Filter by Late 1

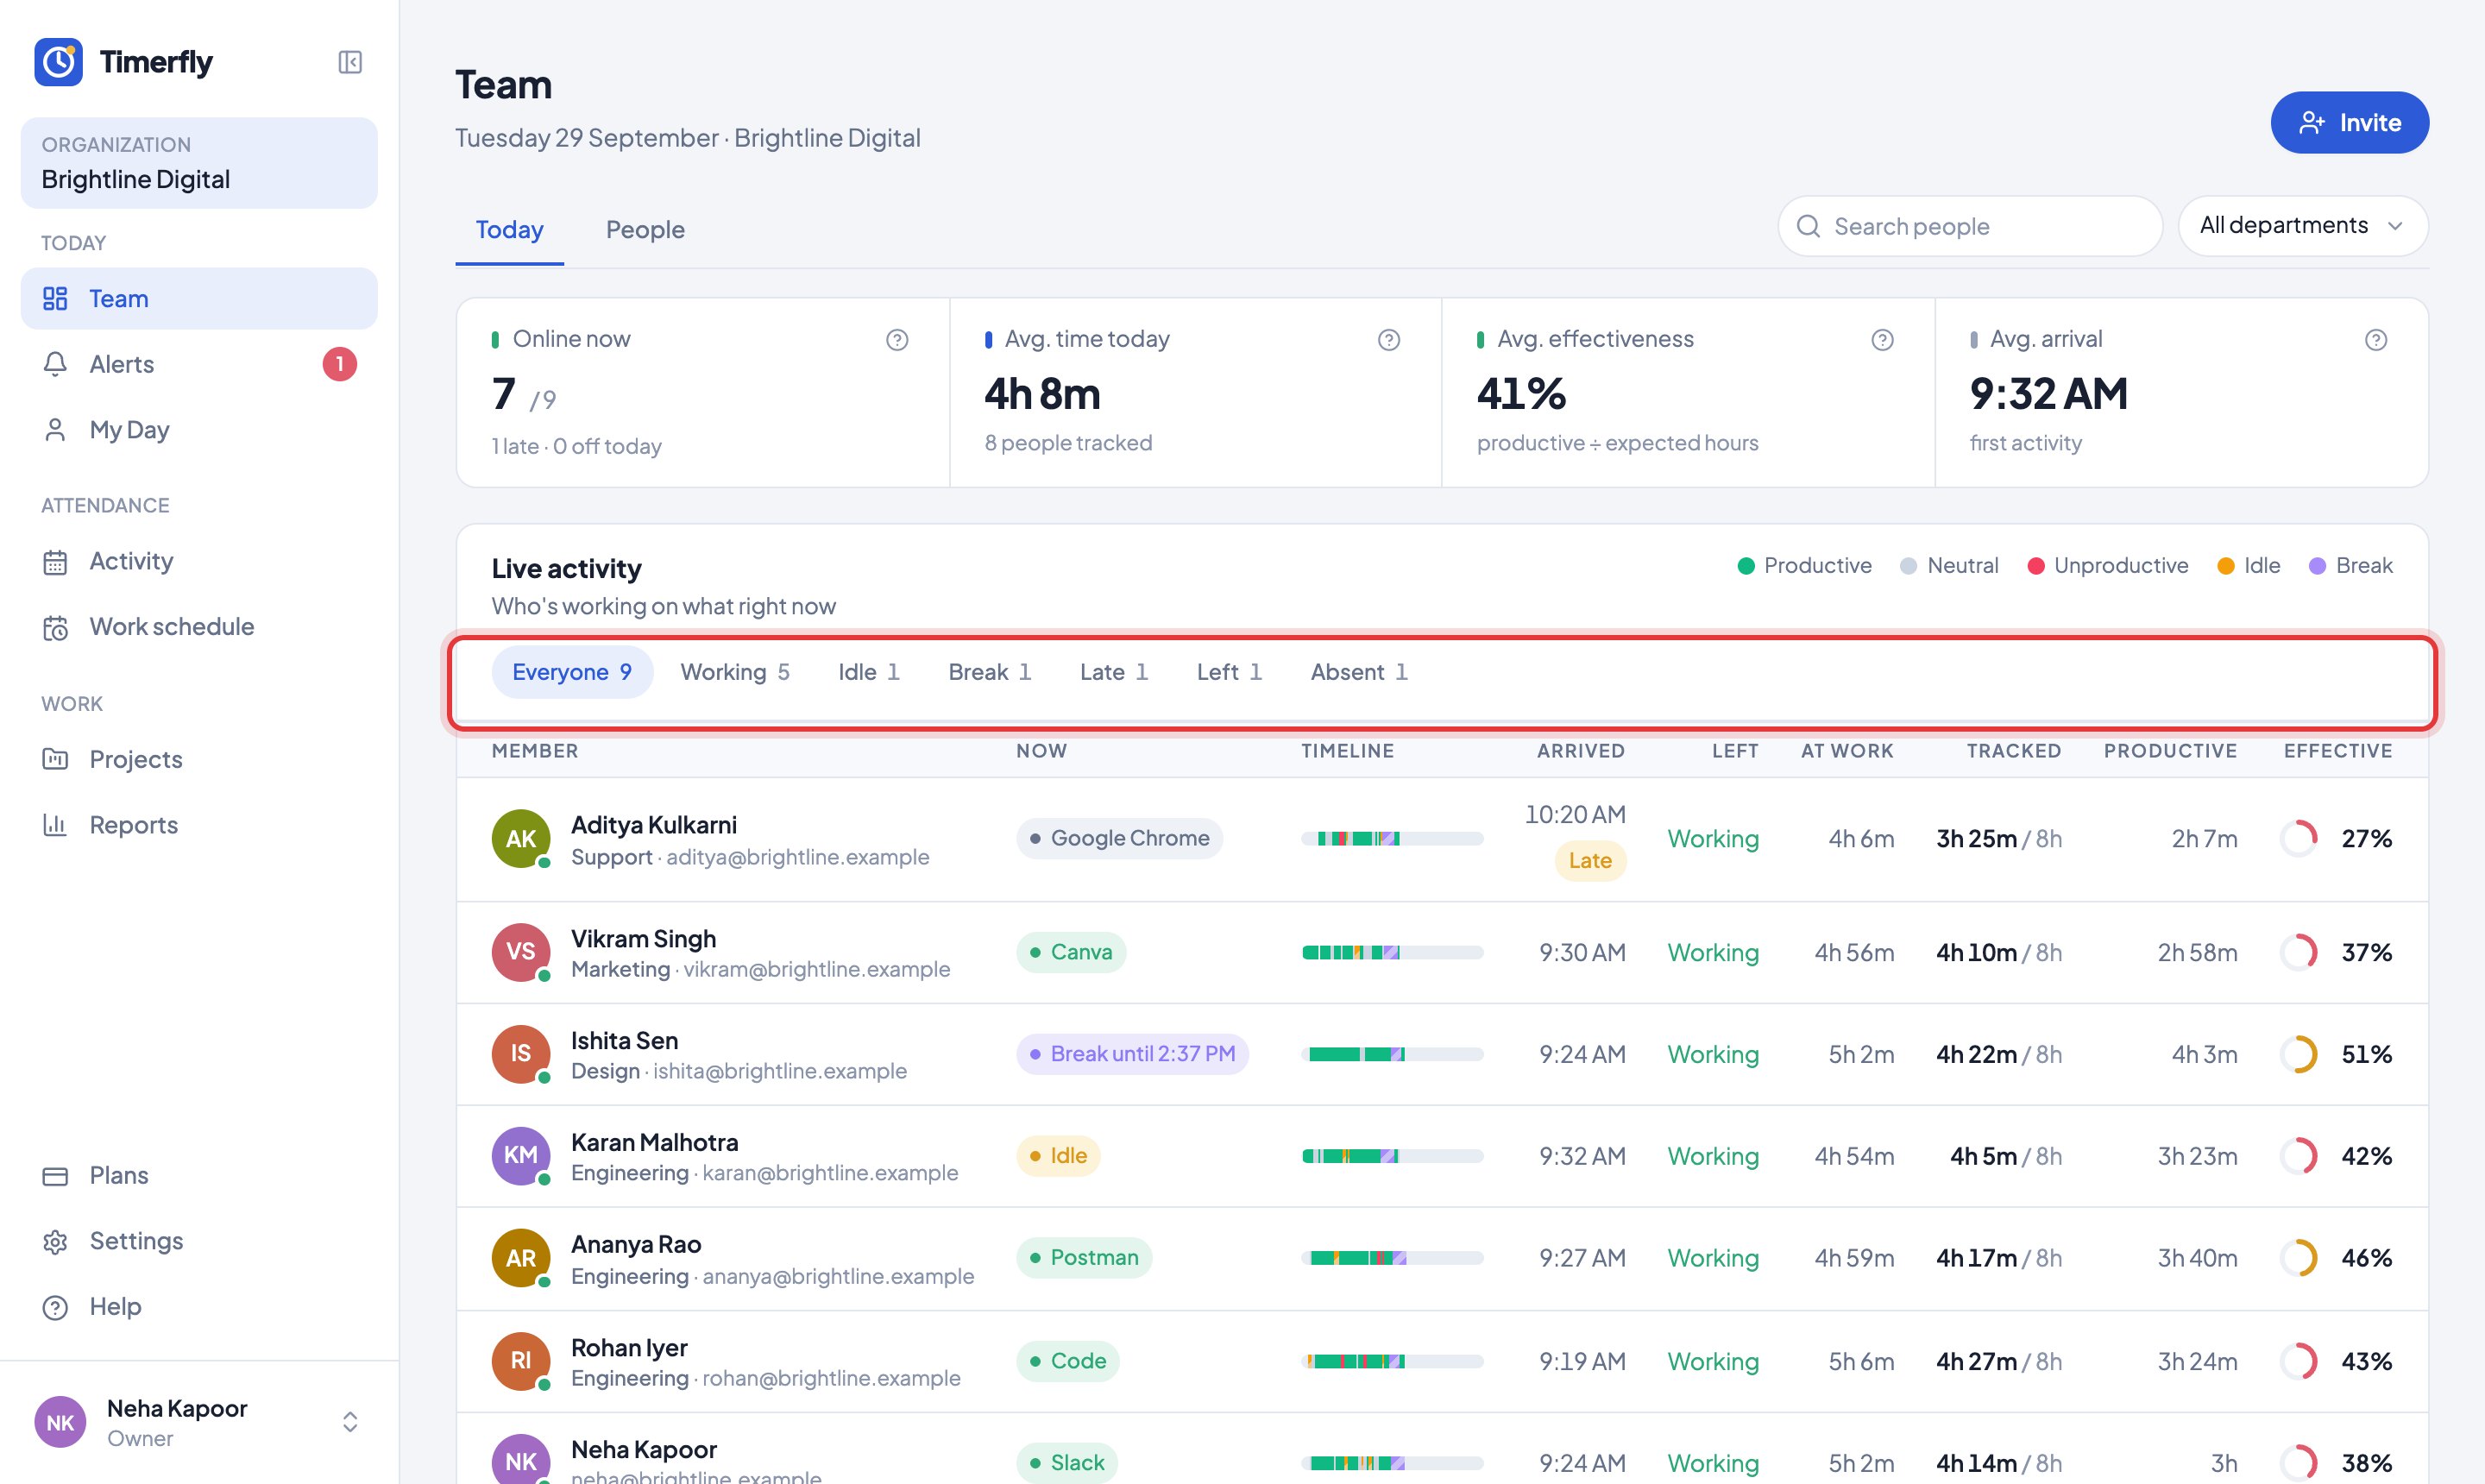1113,672
